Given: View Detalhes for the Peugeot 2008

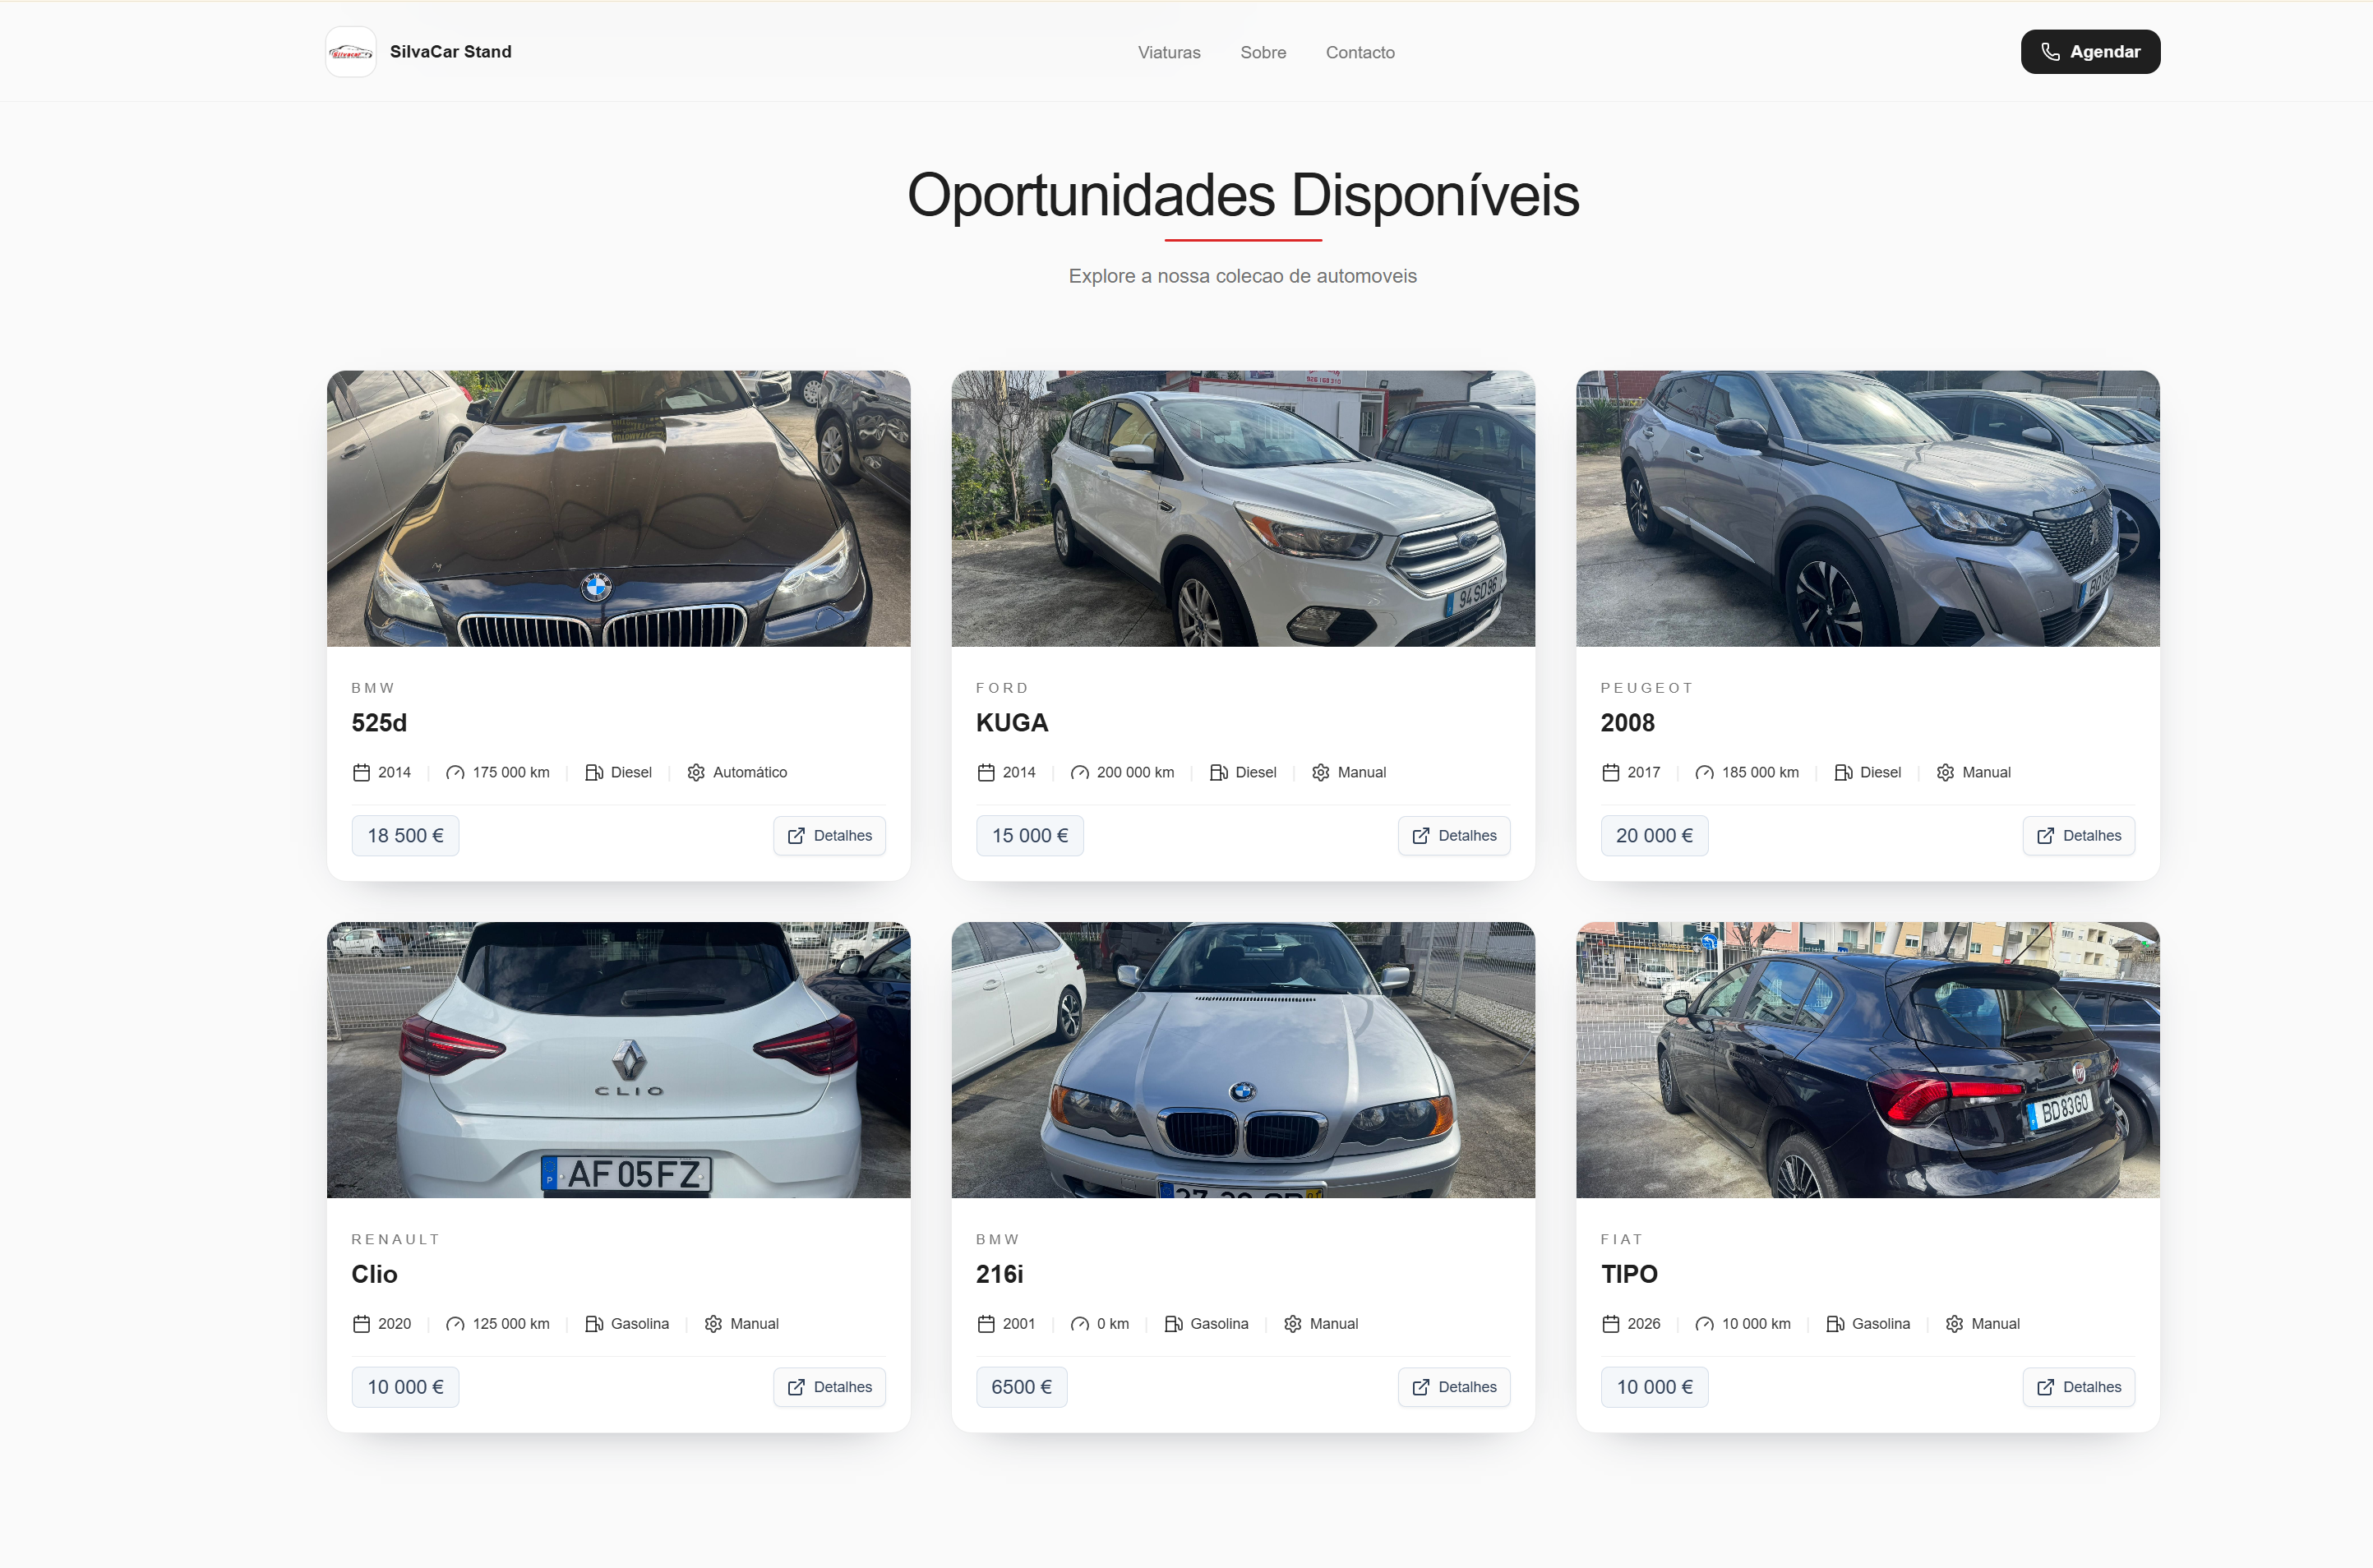Looking at the screenshot, I should [x=2078, y=836].
